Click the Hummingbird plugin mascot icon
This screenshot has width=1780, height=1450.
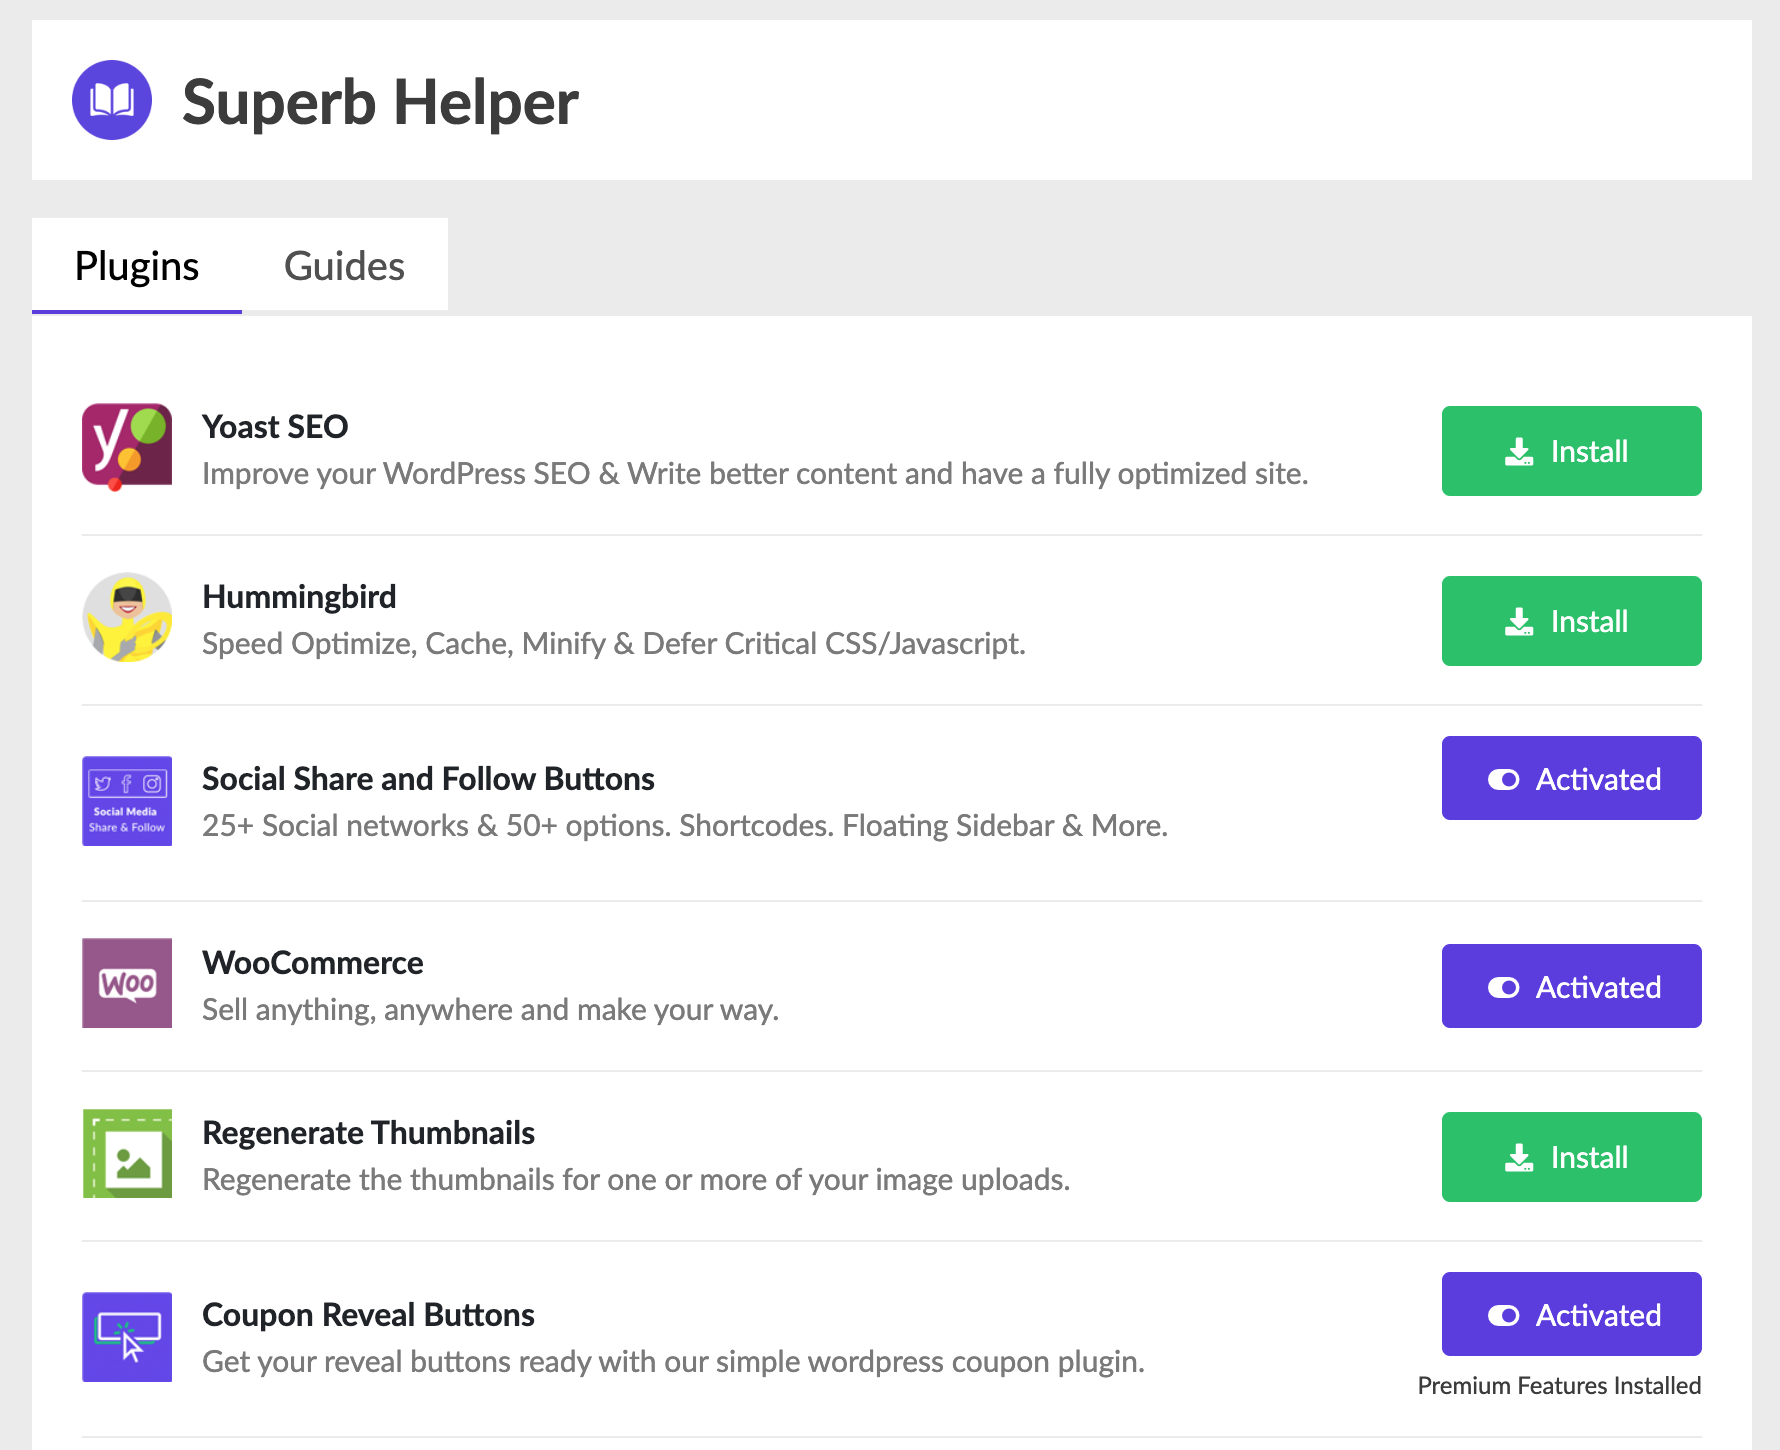coord(127,617)
